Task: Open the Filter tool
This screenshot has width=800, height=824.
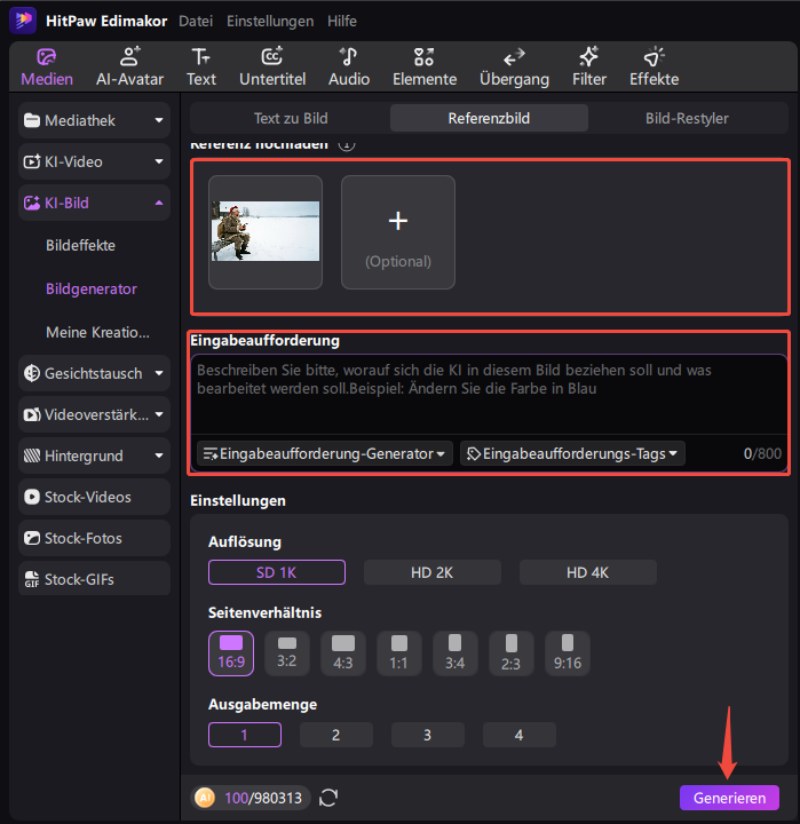Action: pyautogui.click(x=589, y=66)
